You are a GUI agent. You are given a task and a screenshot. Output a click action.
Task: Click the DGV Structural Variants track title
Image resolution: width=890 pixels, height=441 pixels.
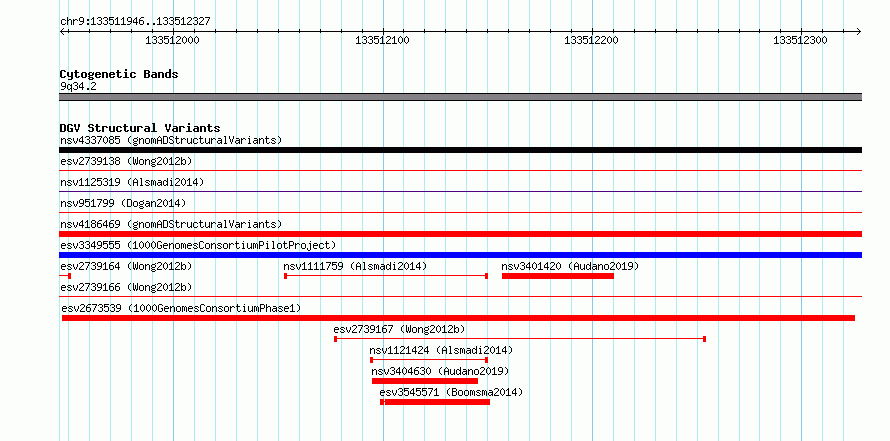click(140, 128)
